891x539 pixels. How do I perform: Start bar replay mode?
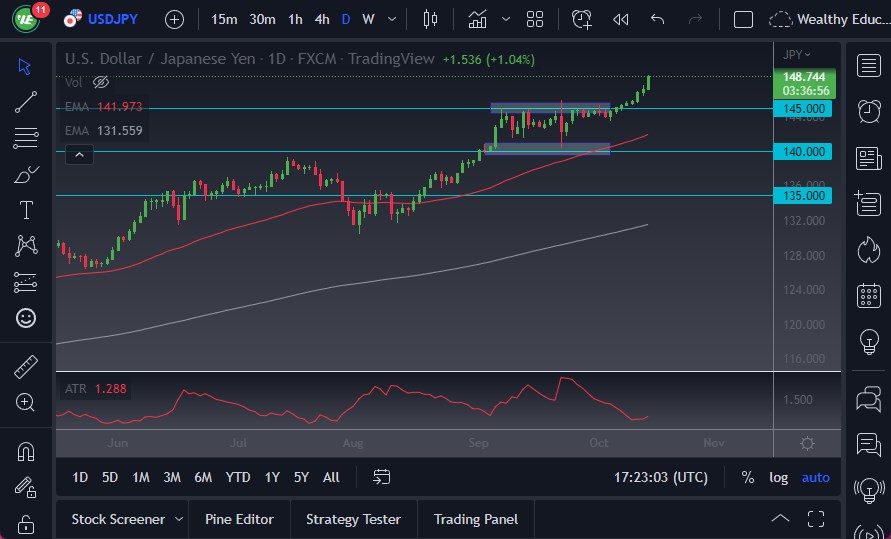click(621, 20)
